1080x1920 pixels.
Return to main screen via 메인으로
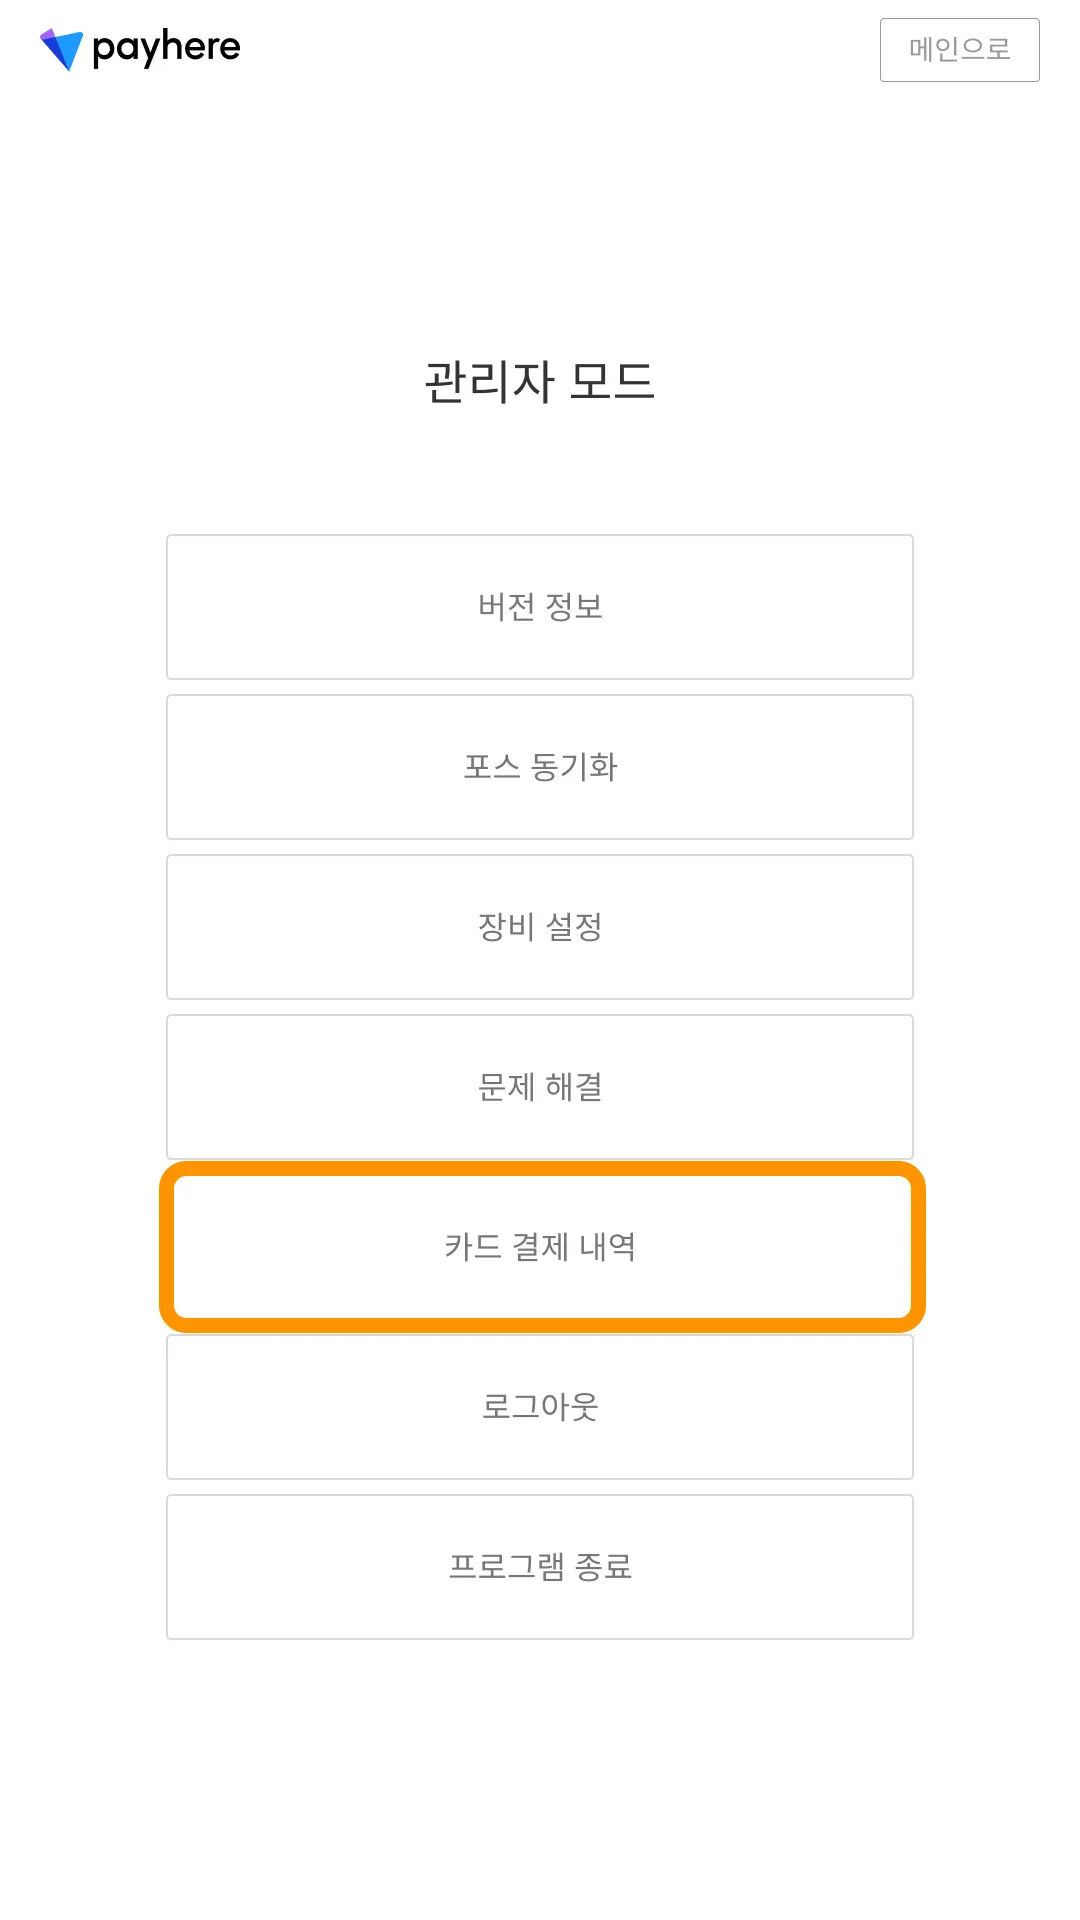pyautogui.click(x=959, y=50)
